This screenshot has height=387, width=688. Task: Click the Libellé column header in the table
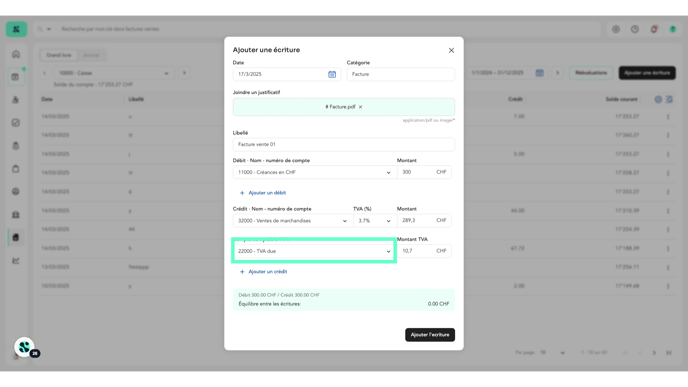click(x=136, y=100)
